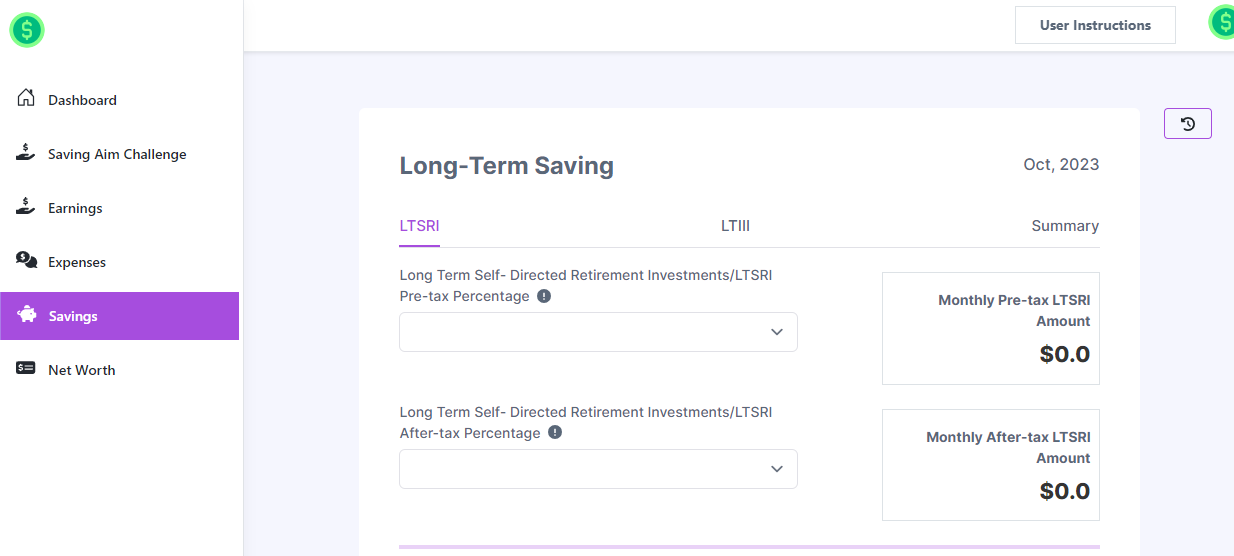Click the green dollar logo in sidebar
The image size is (1234, 556).
27,30
